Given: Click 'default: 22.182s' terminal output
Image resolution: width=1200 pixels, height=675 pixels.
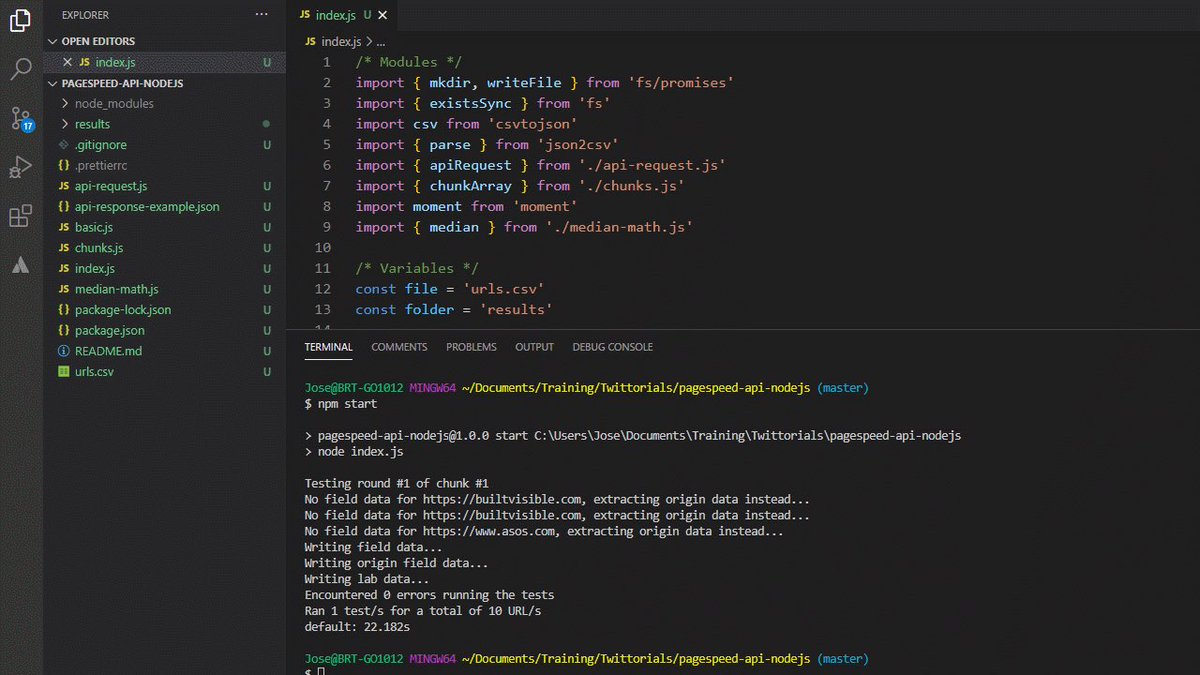Looking at the screenshot, I should coord(357,627).
